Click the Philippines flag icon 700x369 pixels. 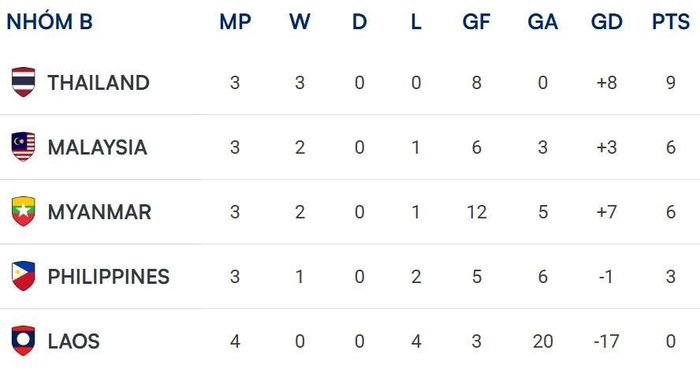pos(23,276)
